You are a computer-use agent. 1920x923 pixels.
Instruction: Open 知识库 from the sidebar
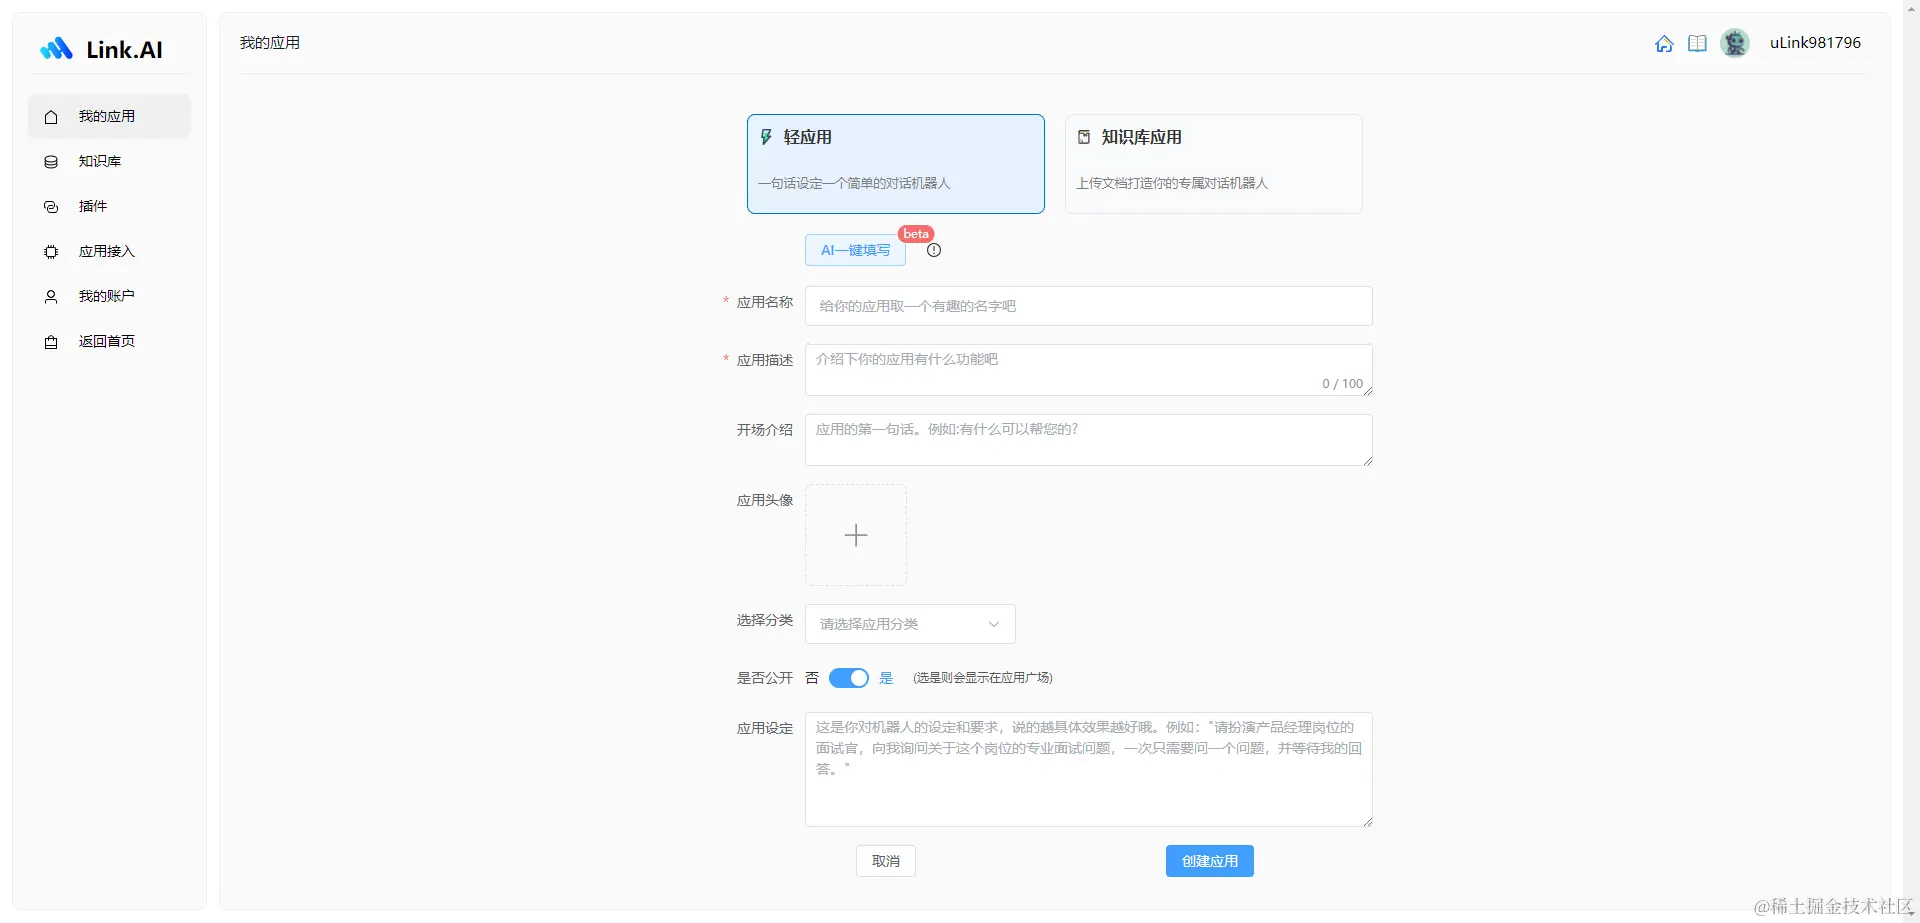99,161
